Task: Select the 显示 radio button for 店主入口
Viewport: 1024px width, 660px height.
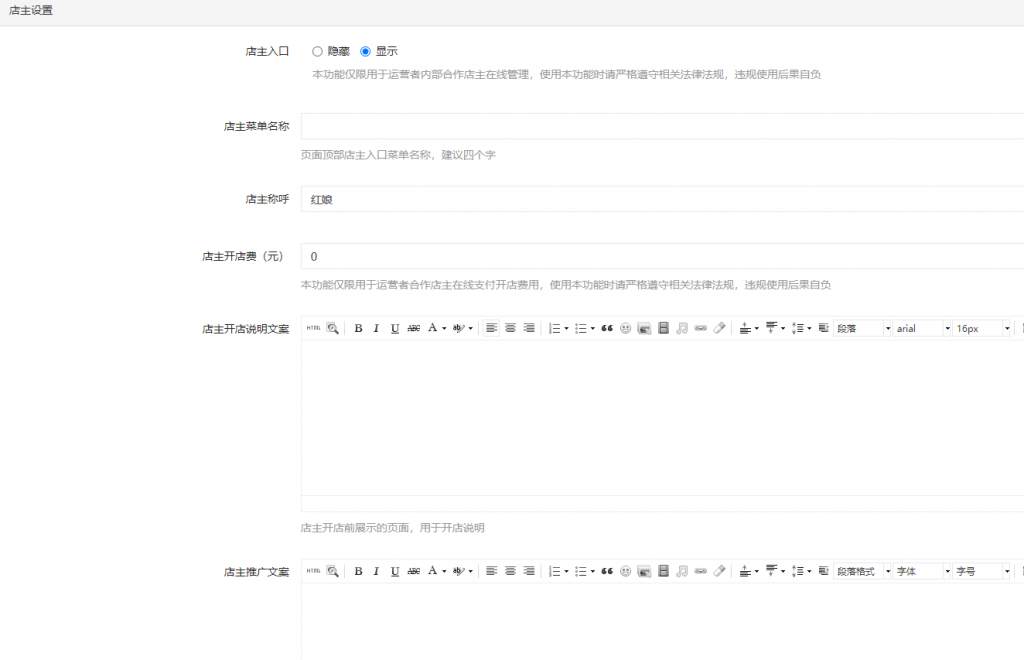Action: tap(365, 50)
